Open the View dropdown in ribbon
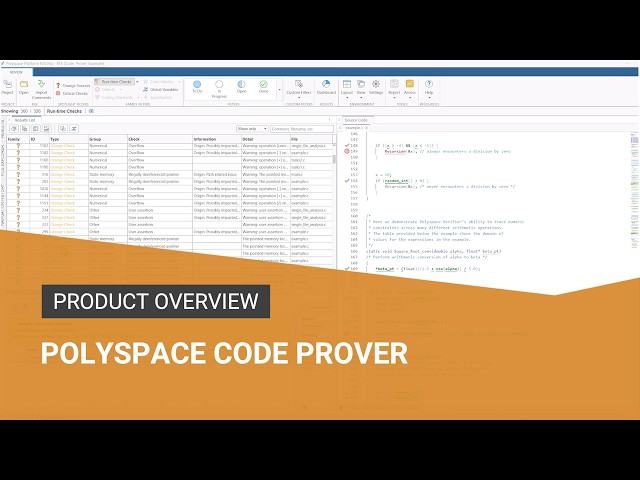This screenshot has height=480, width=640. (x=361, y=89)
